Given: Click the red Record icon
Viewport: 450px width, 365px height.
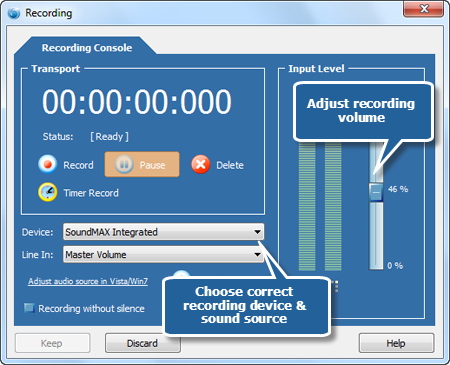Looking at the screenshot, I should 47,164.
